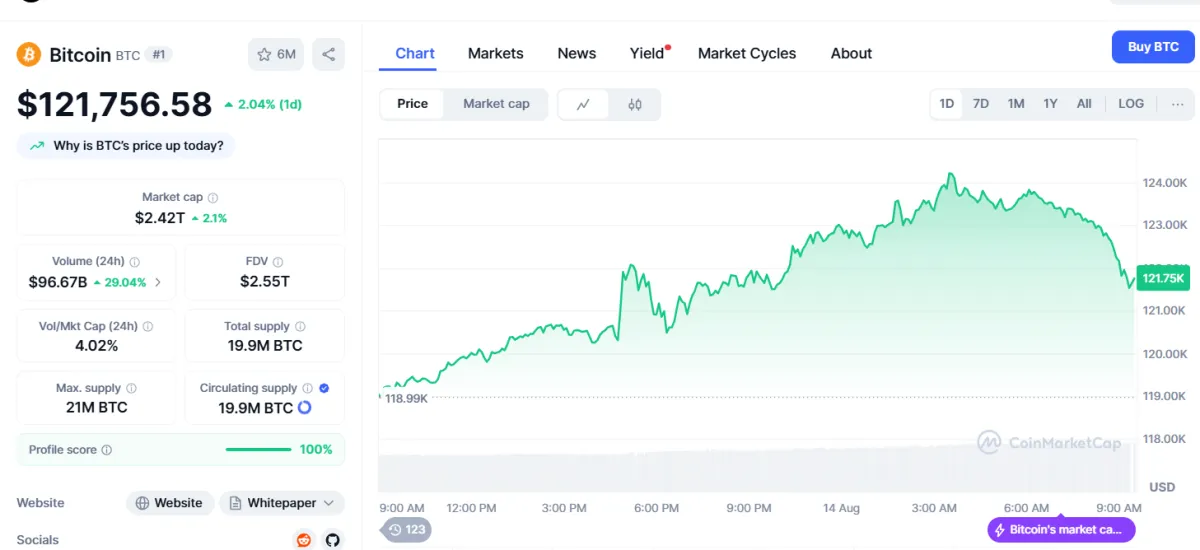
Task: Click the current price 121.75K label
Action: pos(1163,278)
